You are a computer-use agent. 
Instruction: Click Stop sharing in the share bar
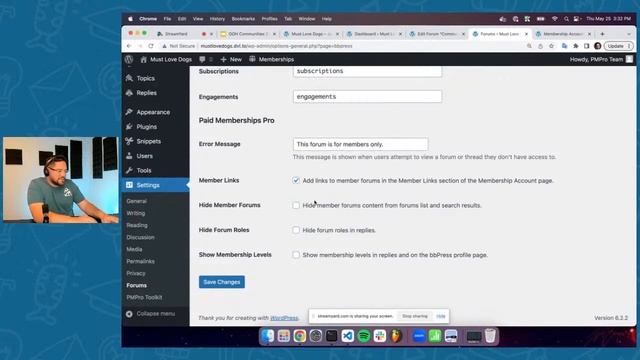coord(415,316)
